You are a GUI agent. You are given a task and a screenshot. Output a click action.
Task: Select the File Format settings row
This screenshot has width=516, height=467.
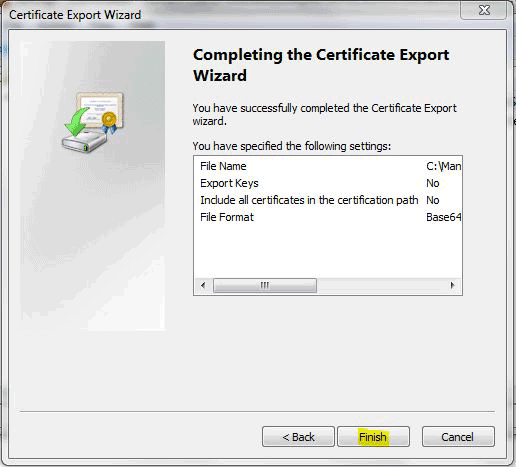coord(328,217)
